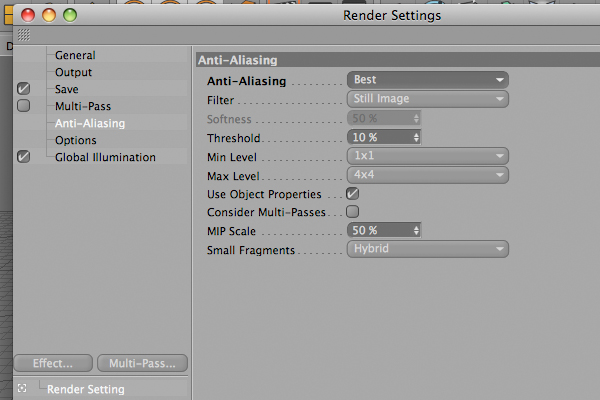Expand the Max Level 4x4 dropdown
The height and width of the screenshot is (400, 600).
click(428, 175)
